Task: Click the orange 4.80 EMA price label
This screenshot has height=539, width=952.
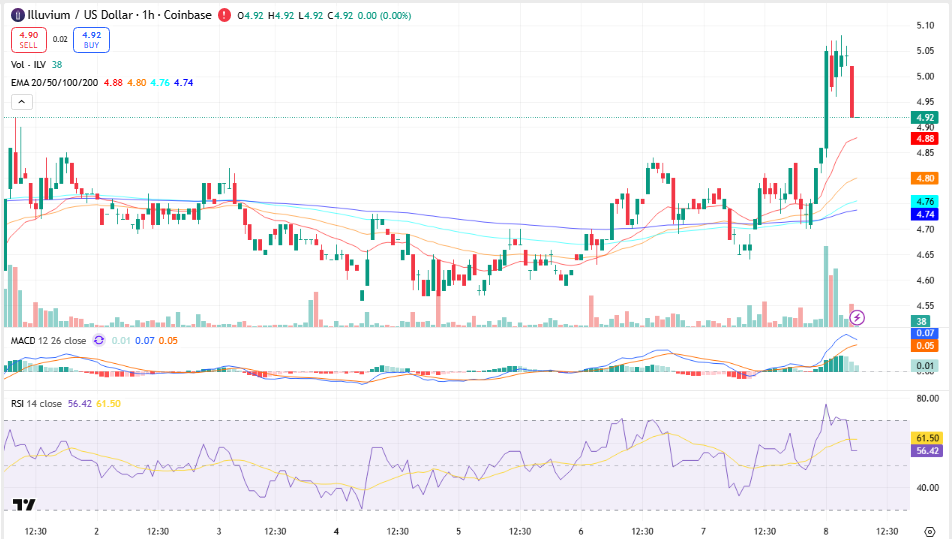Action: point(925,178)
